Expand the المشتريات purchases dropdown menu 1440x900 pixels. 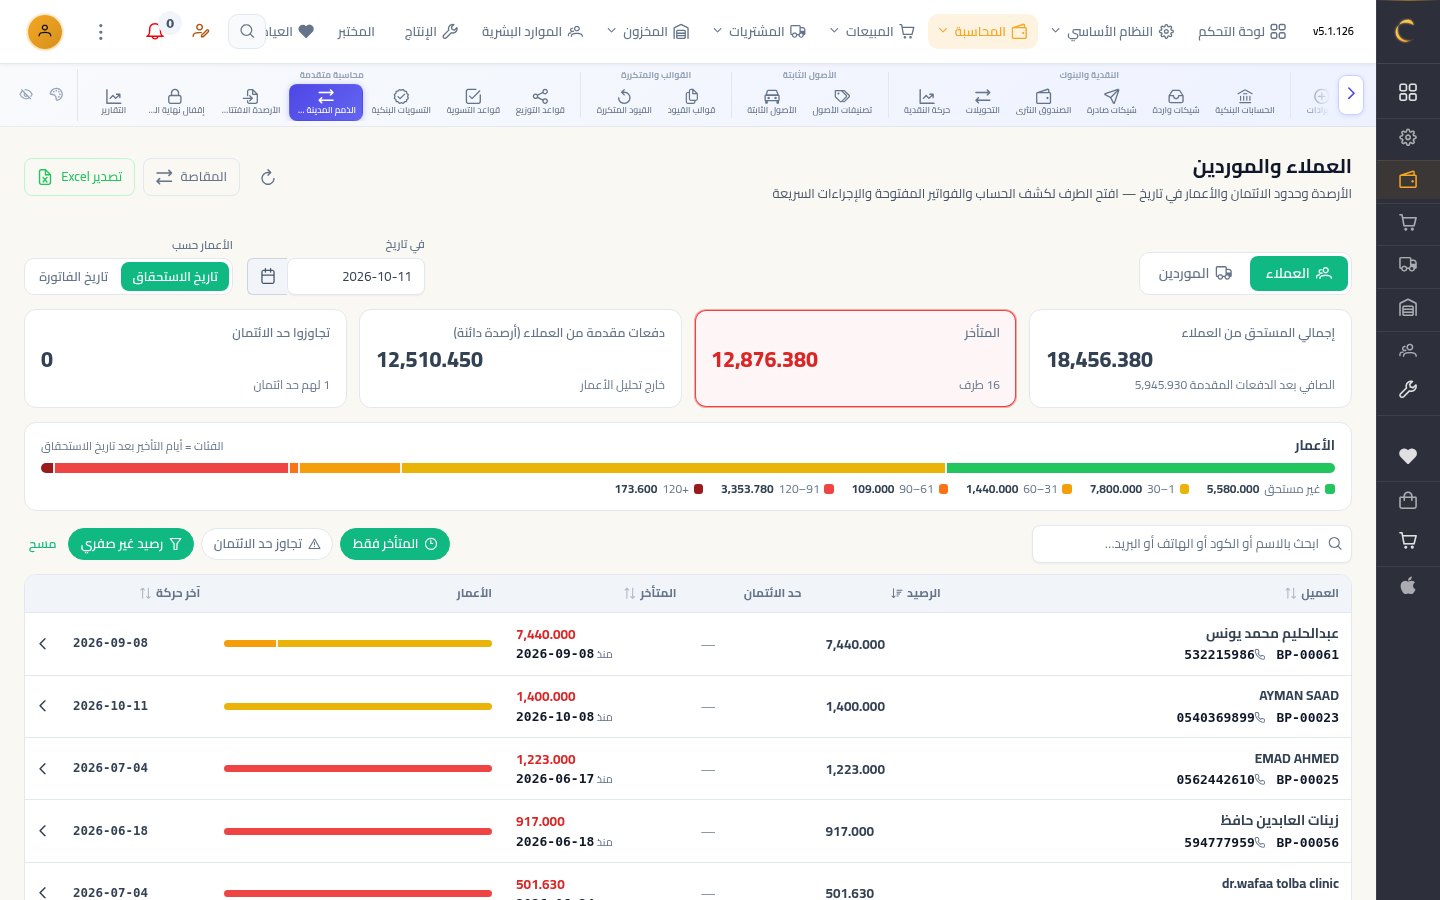point(759,32)
